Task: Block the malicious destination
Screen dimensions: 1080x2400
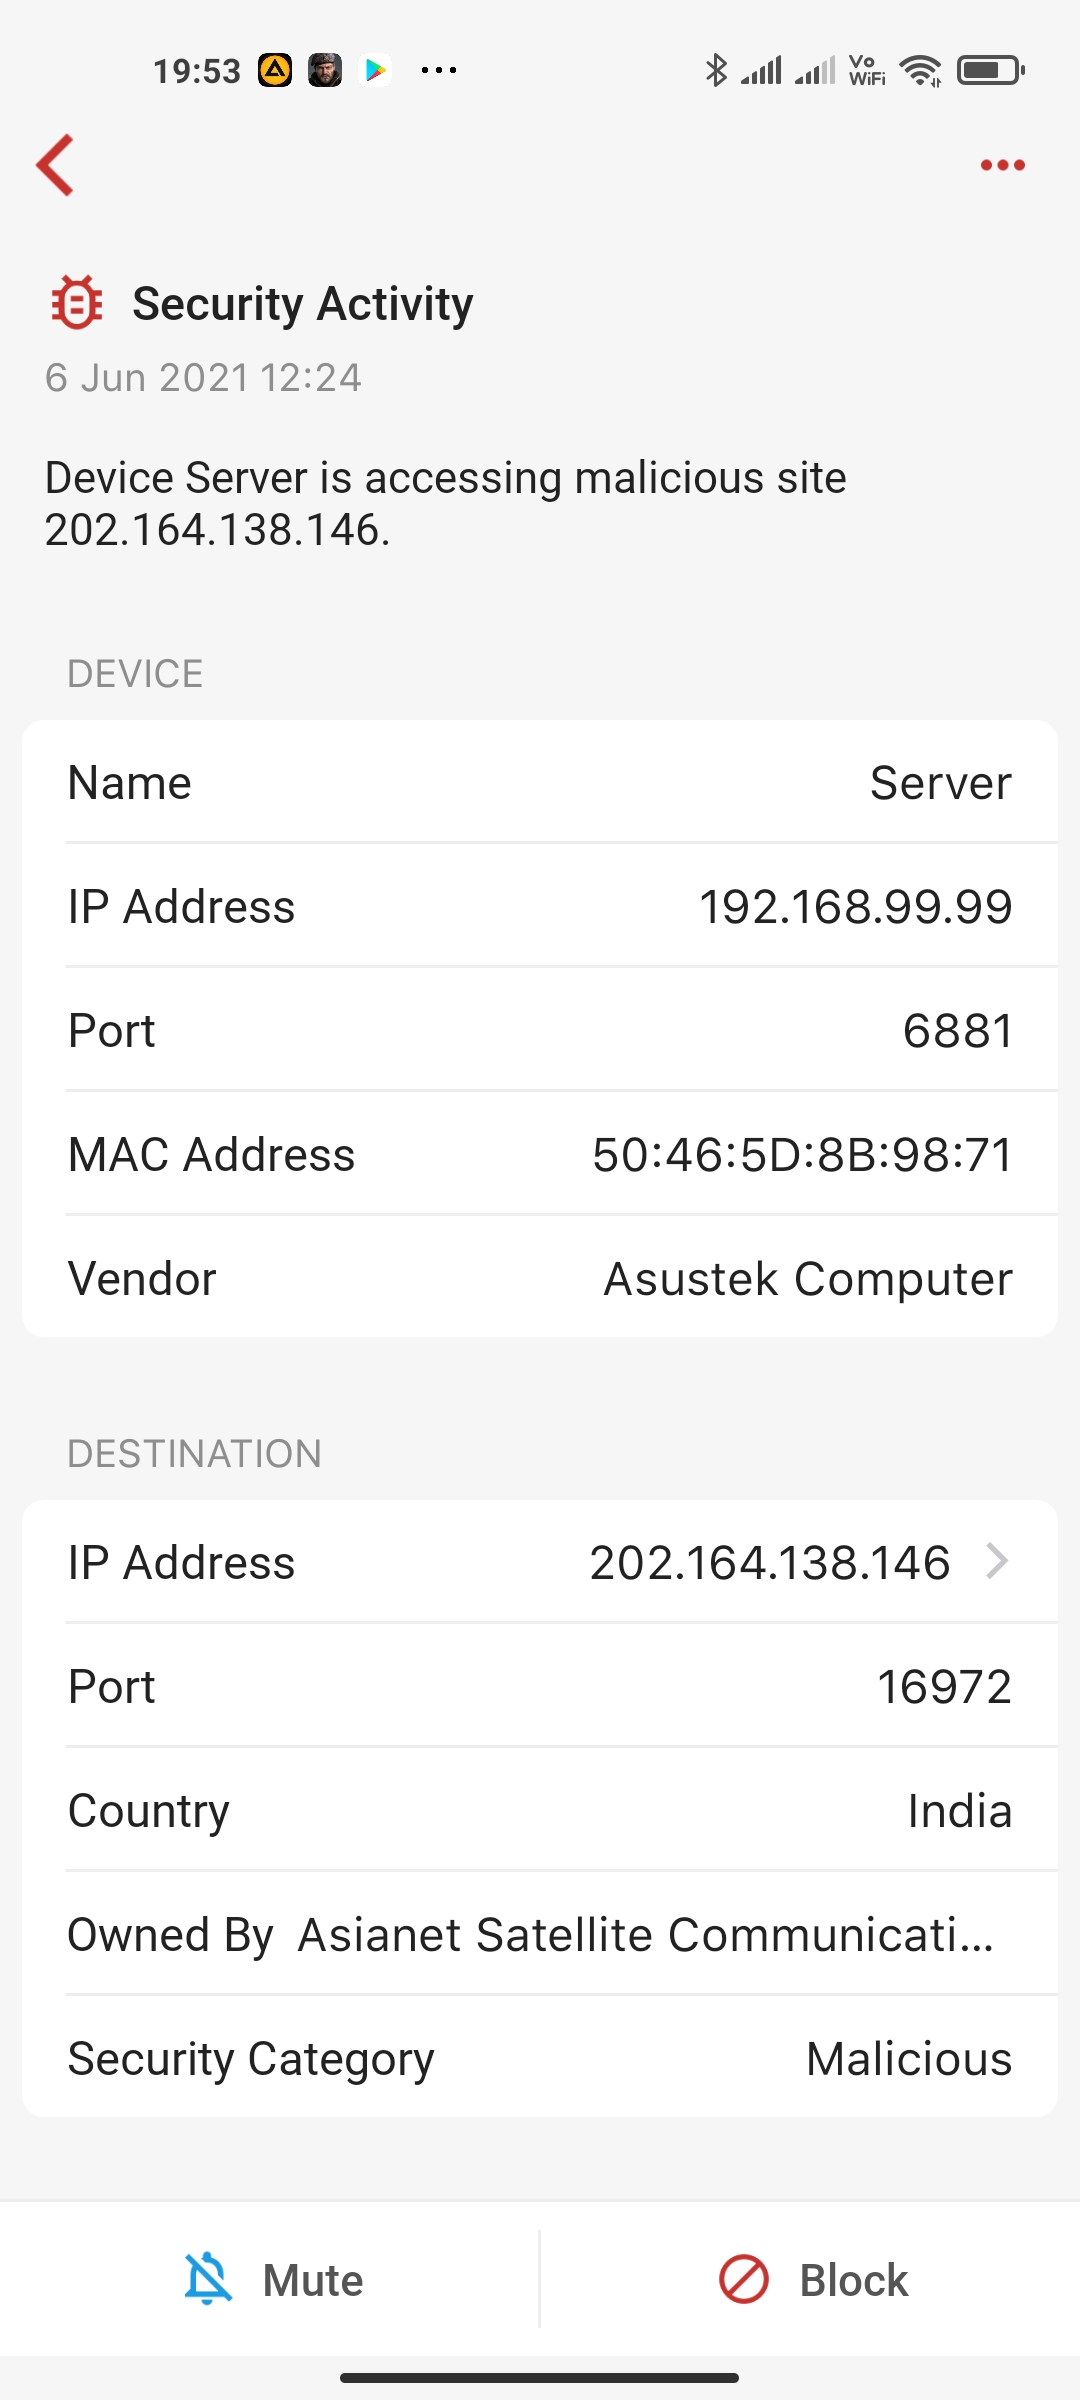Action: pyautogui.click(x=812, y=2280)
